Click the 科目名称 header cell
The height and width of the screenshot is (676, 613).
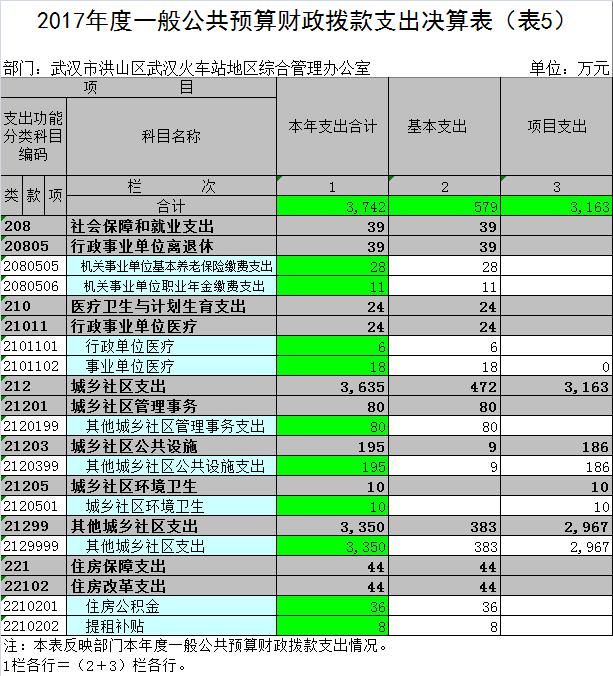172,135
